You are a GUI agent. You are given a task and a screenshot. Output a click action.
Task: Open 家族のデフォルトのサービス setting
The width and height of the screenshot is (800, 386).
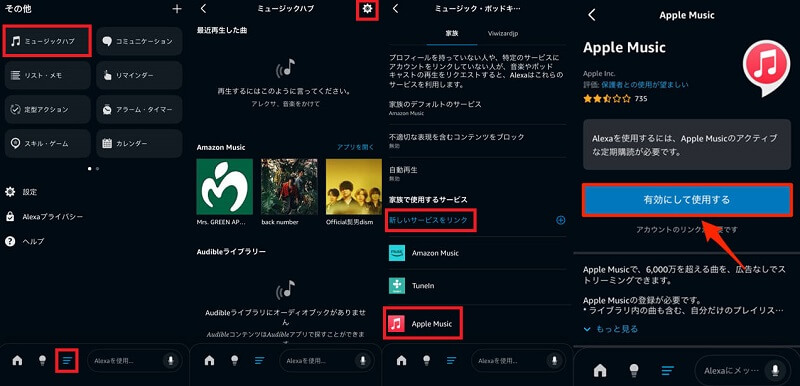click(478, 108)
